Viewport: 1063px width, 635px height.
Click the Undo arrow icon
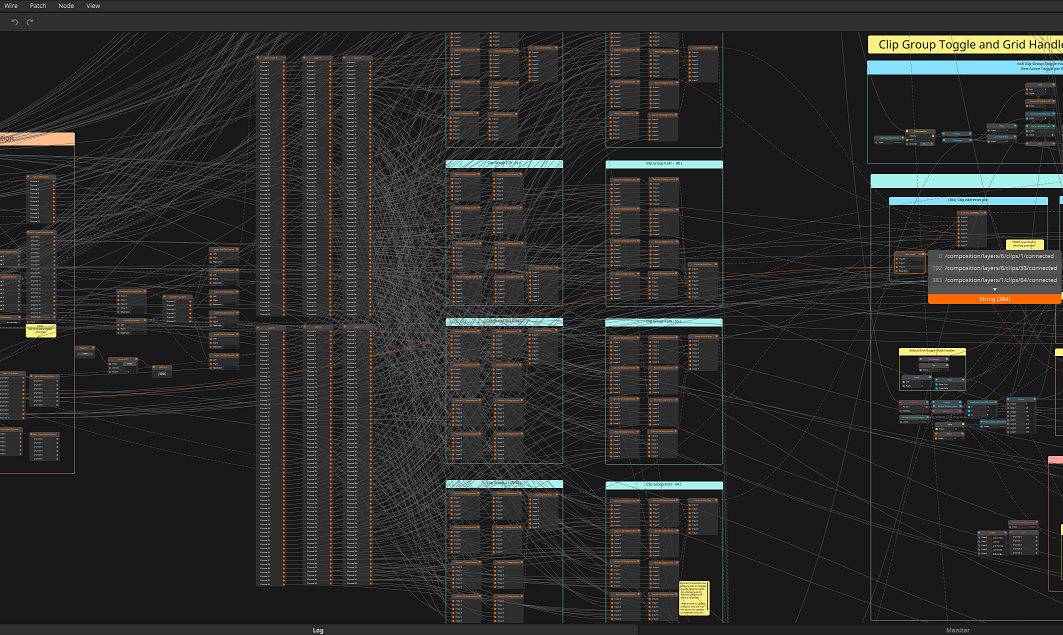[x=15, y=22]
